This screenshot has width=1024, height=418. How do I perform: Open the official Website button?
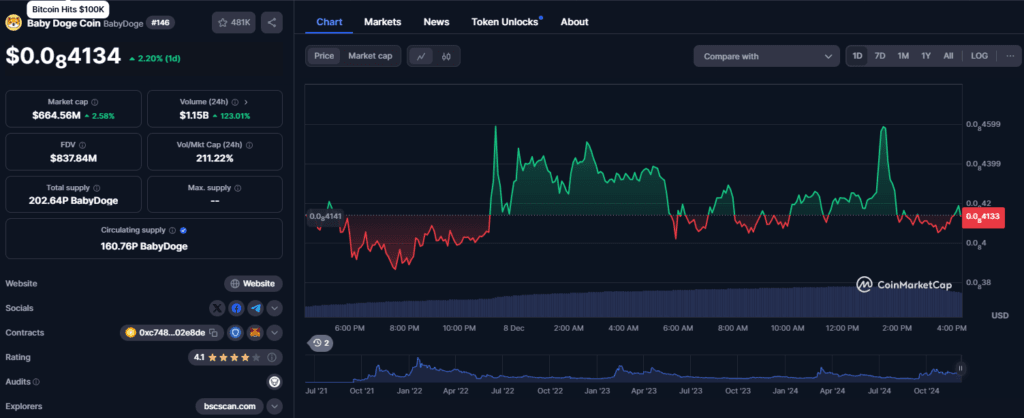pos(253,283)
